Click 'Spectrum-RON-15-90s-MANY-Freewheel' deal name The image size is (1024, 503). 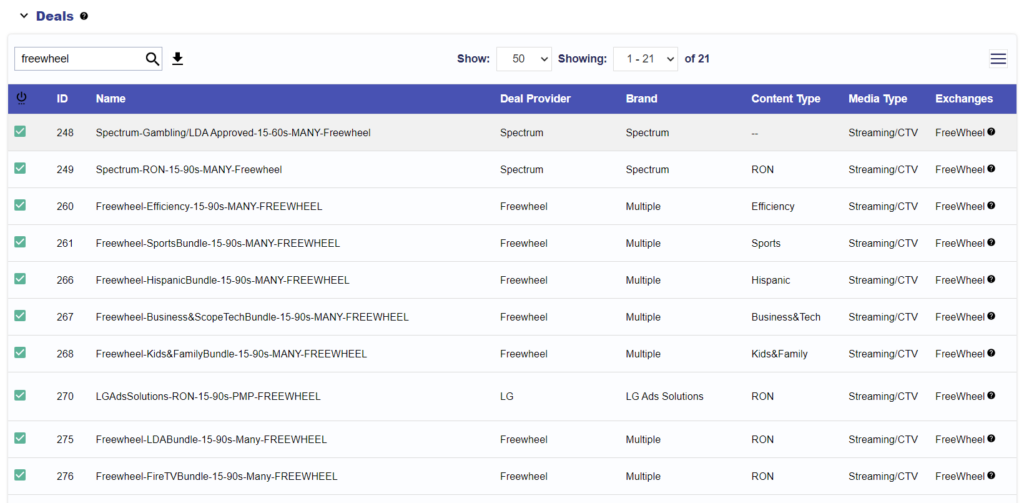click(189, 169)
